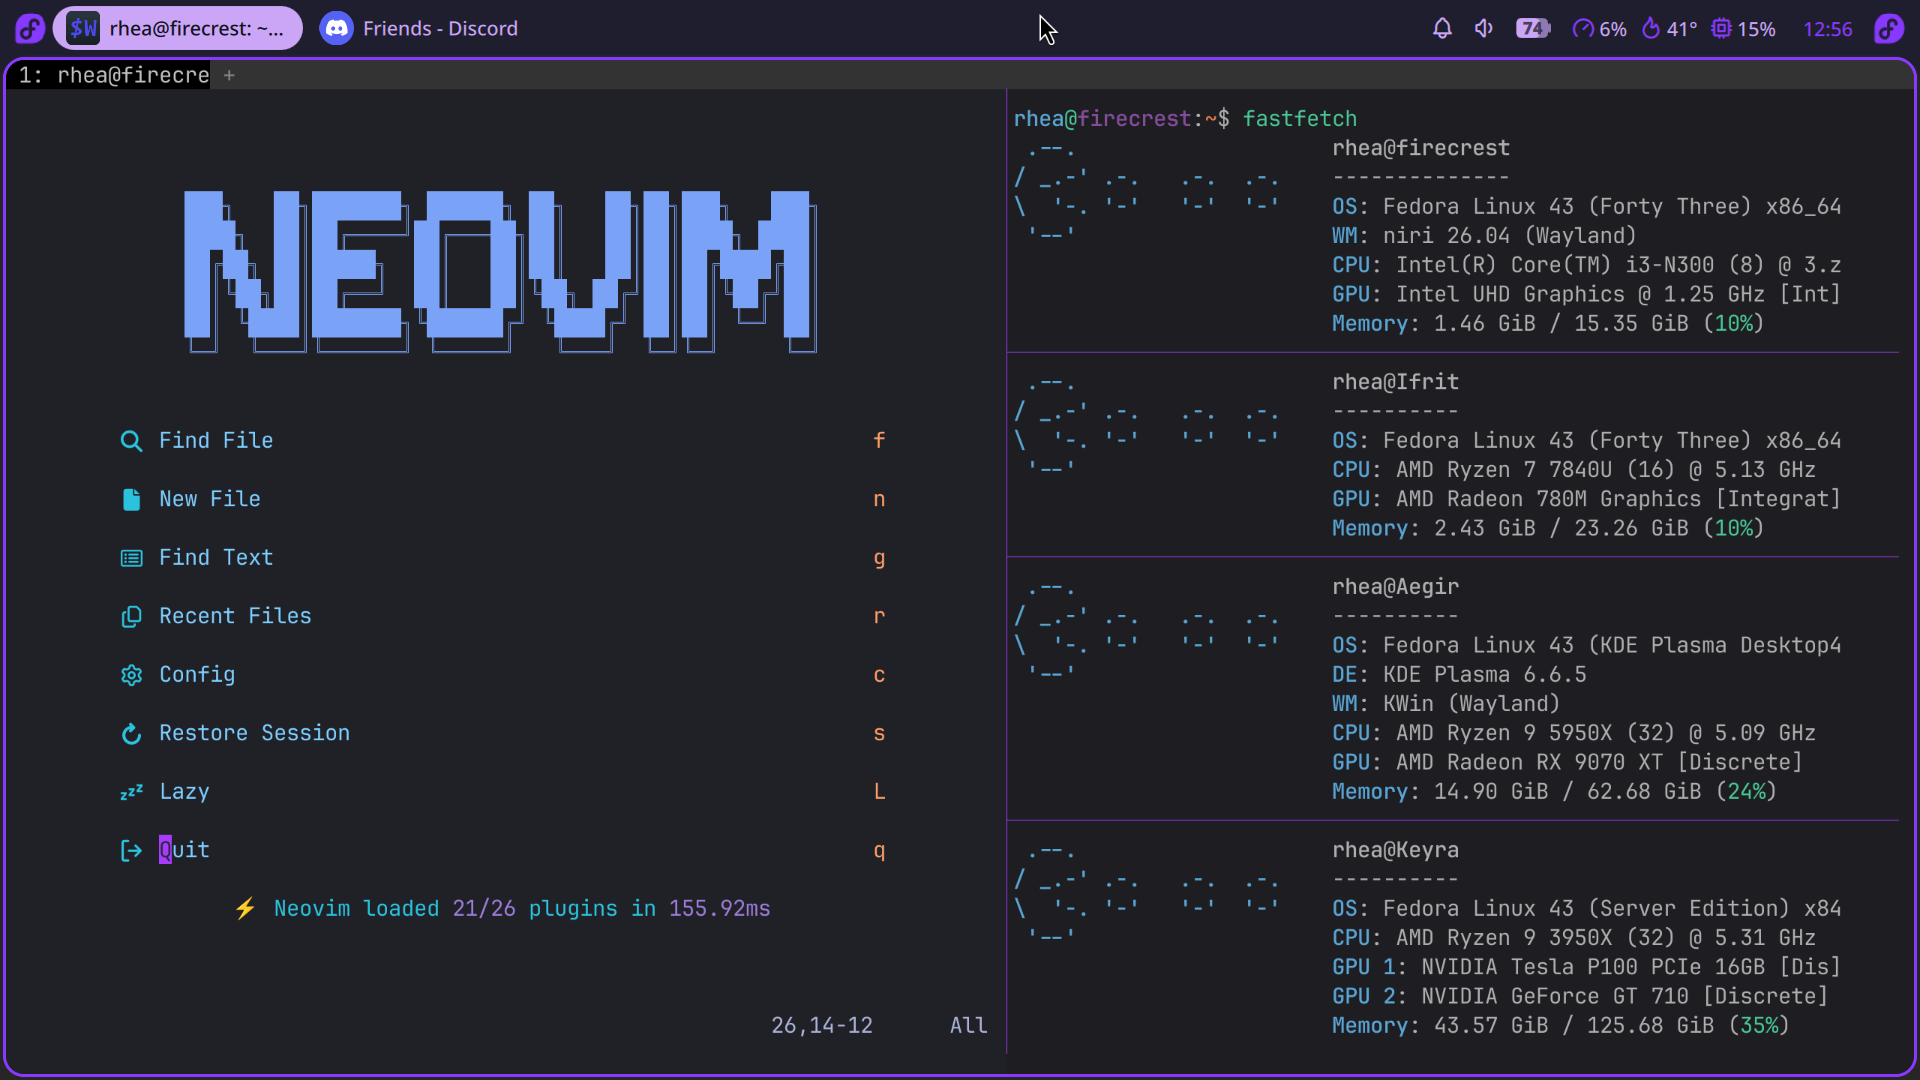Viewport: 1920px width, 1080px height.
Task: Switch to the Friends - Discord window
Action: tap(419, 28)
